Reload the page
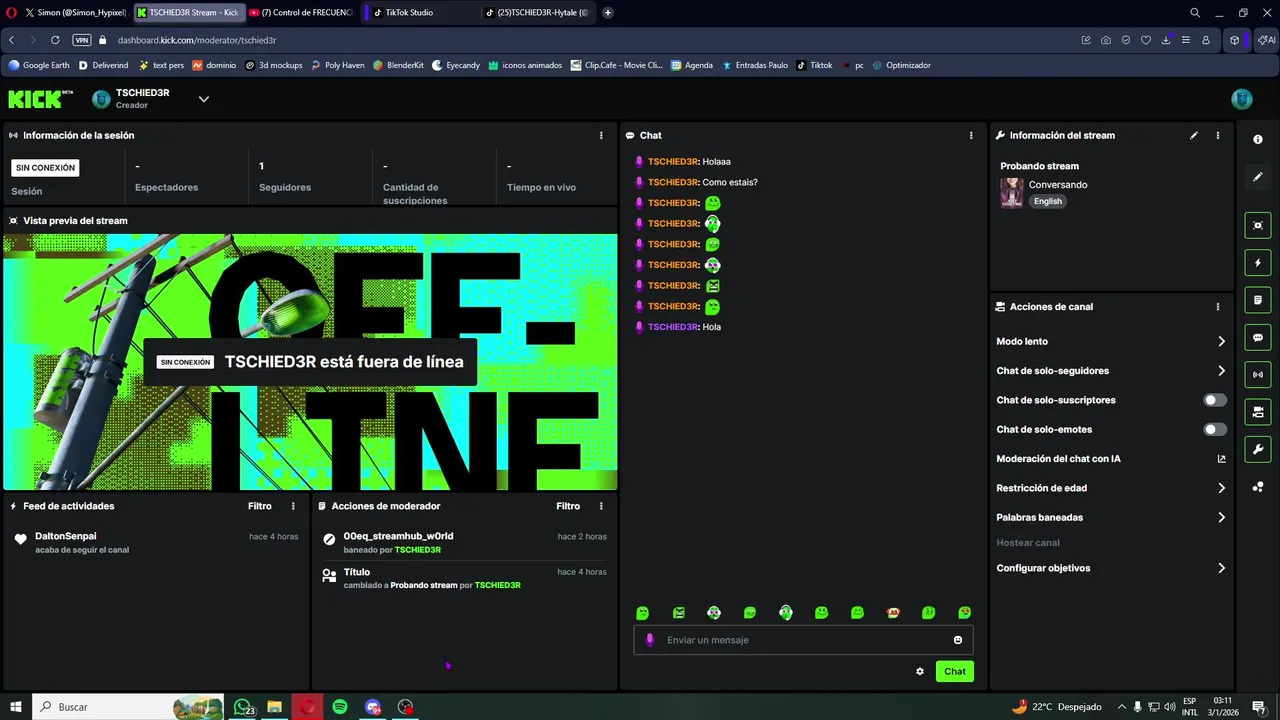 tap(55, 40)
